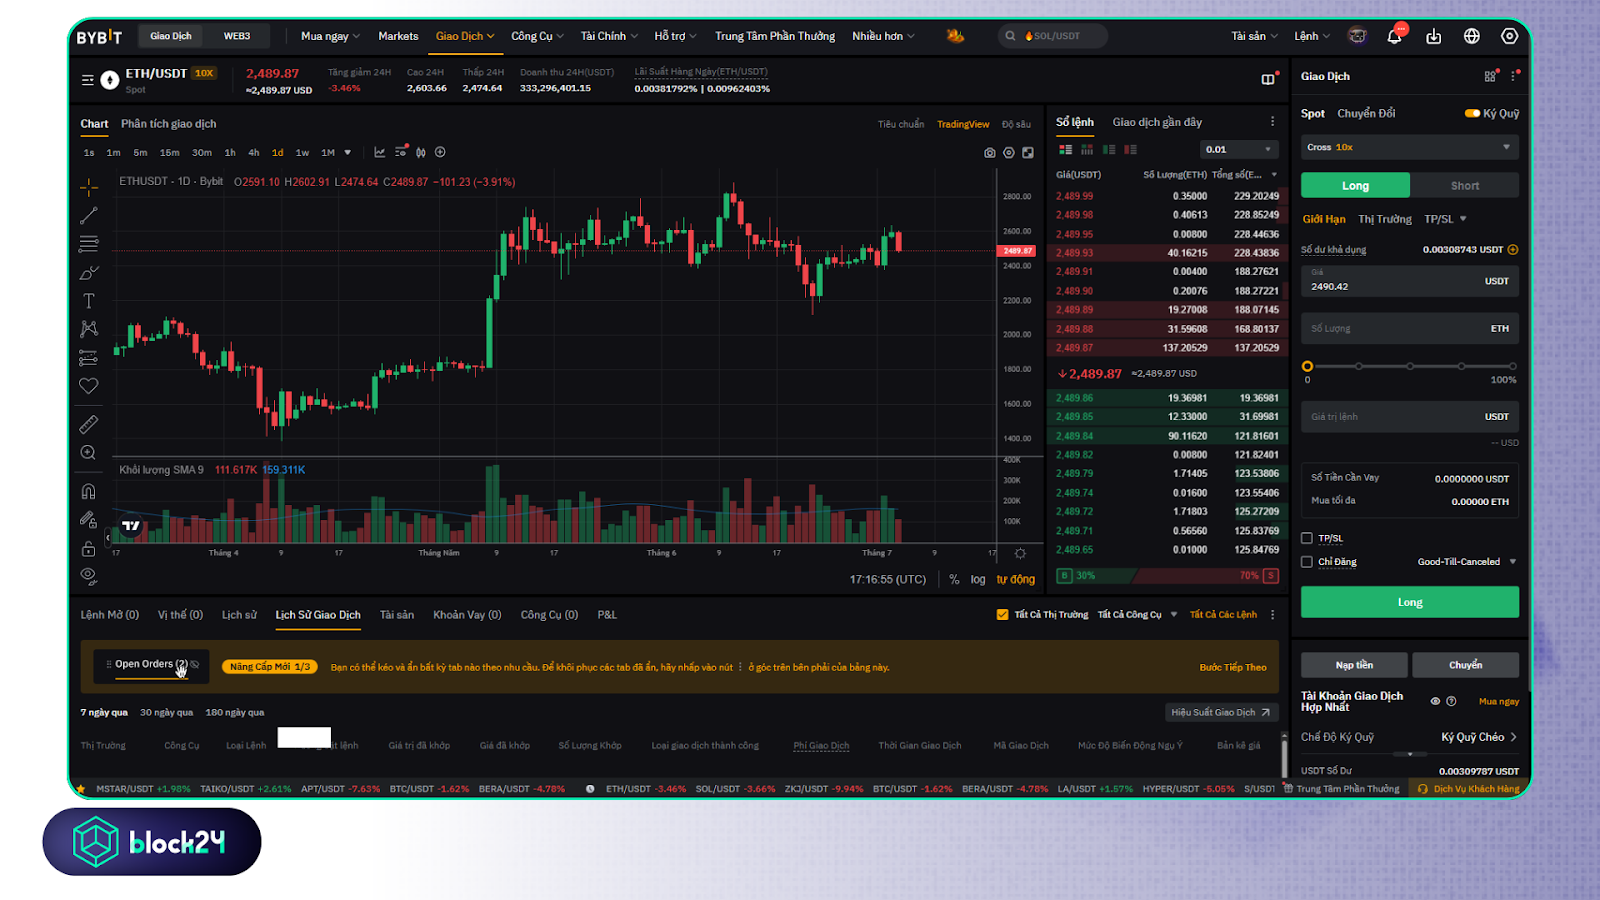Viewport: 1600px width, 900px height.
Task: Open user avatar profile menu
Action: (1357, 36)
